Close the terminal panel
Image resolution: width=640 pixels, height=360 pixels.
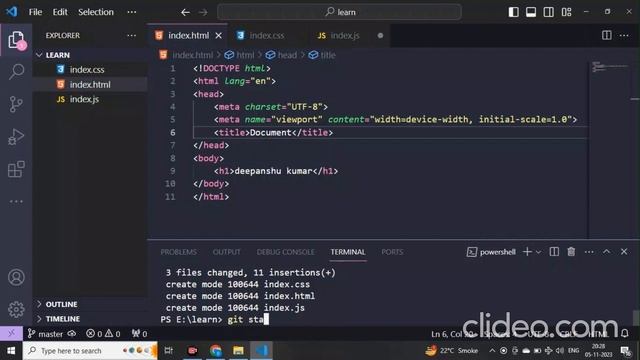pyautogui.click(x=624, y=251)
